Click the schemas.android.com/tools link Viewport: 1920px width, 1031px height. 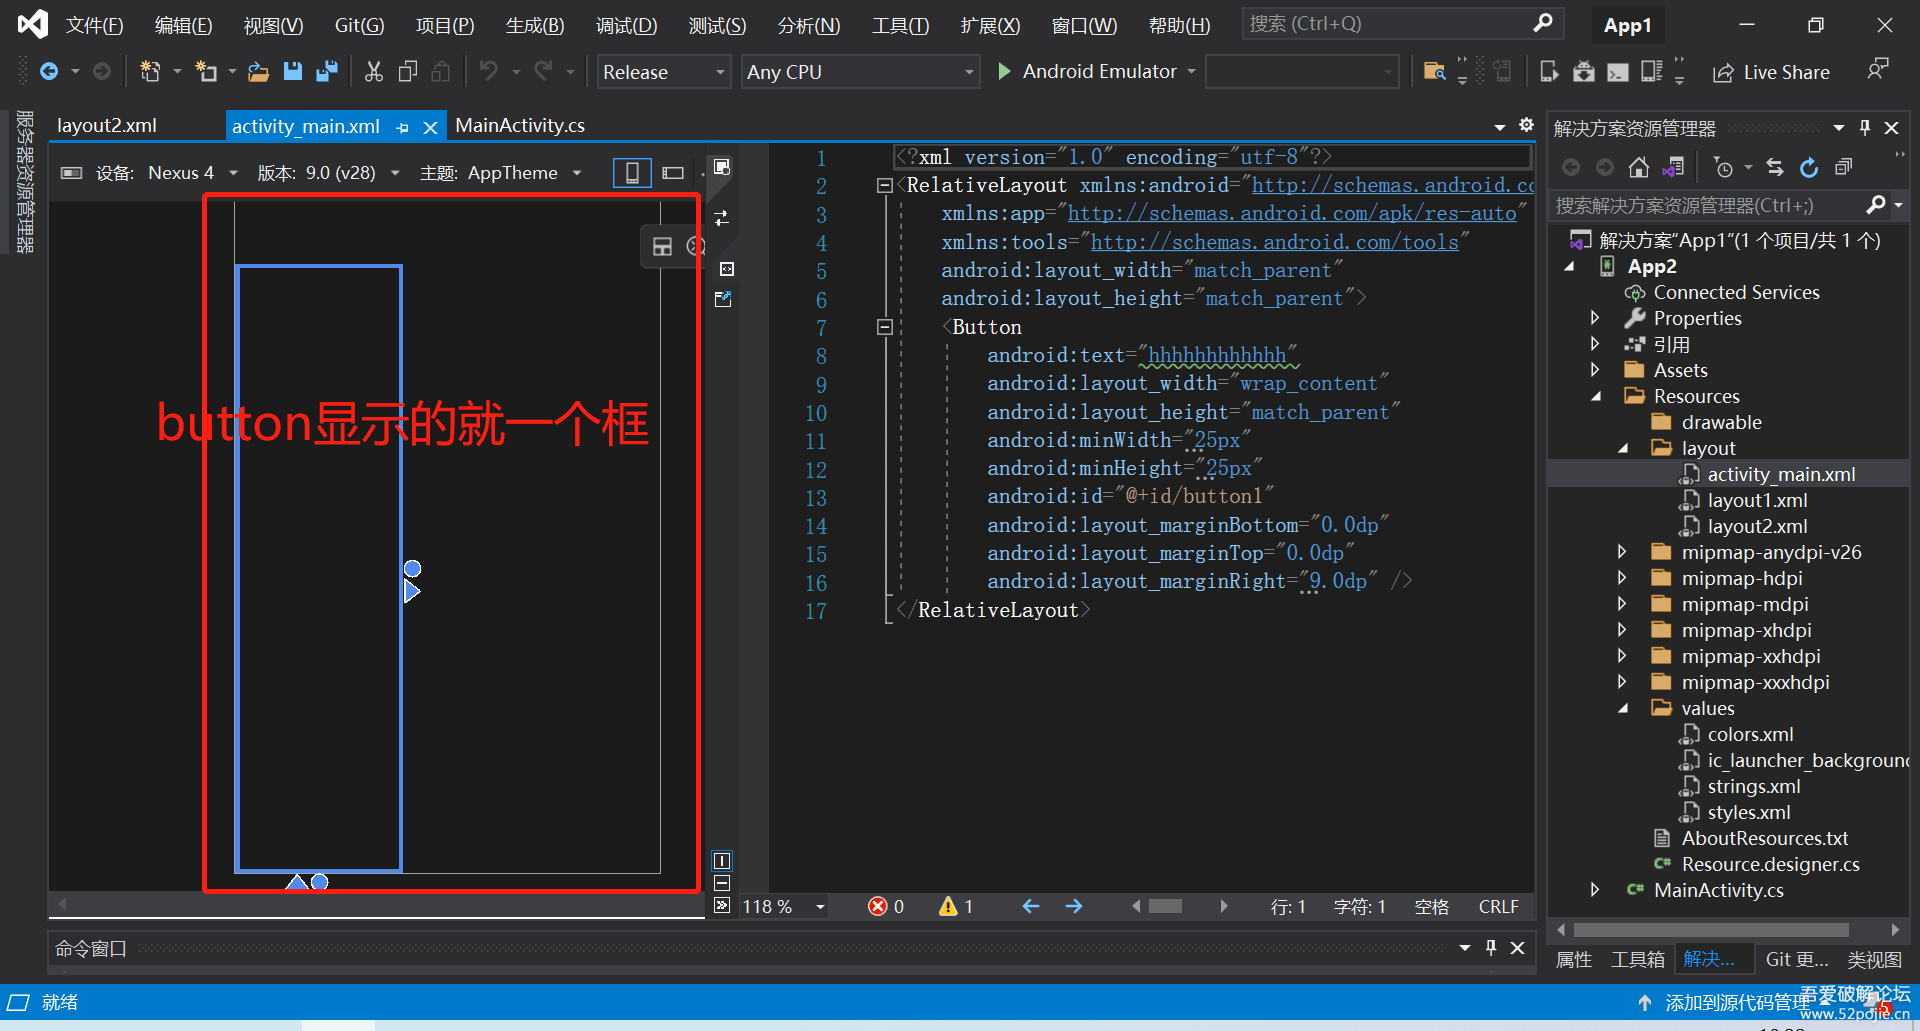pyautogui.click(x=1274, y=242)
